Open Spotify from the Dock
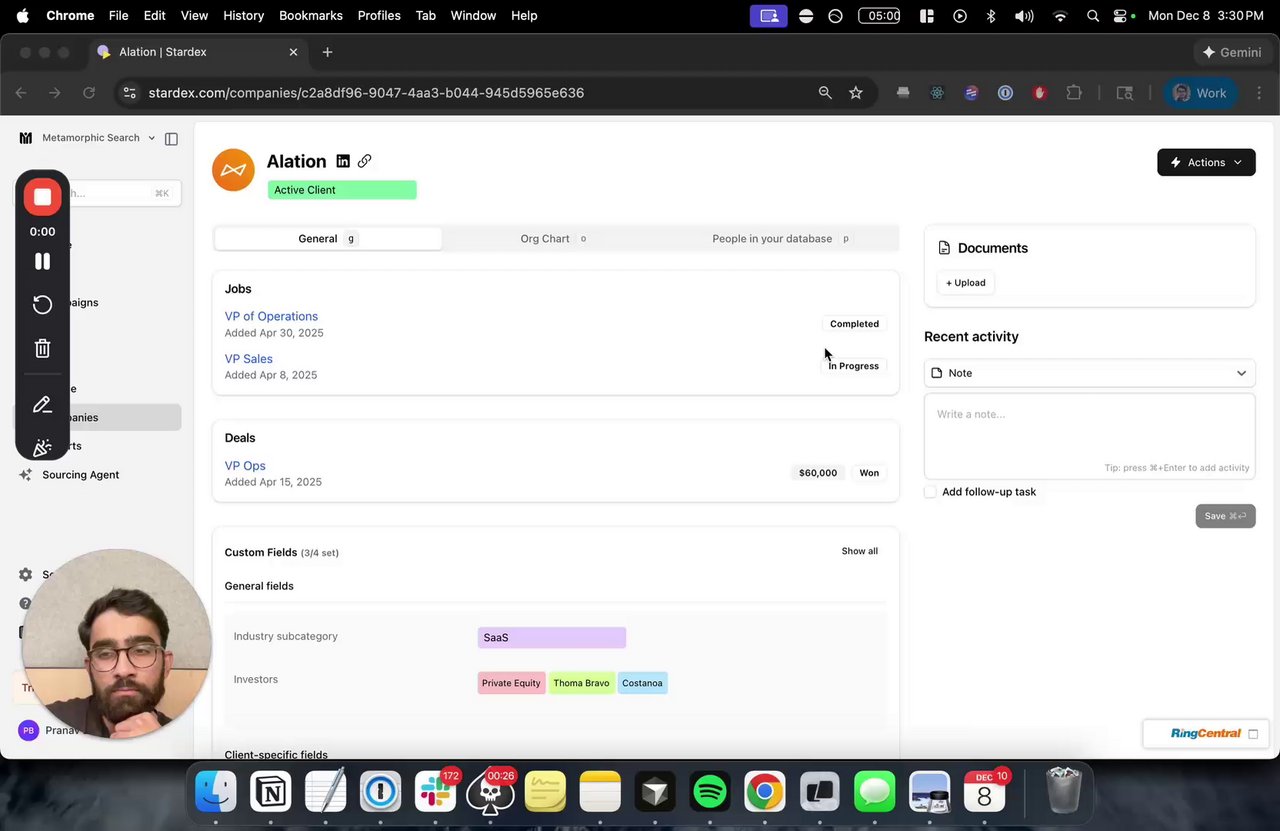Viewport: 1280px width, 831px height. click(x=710, y=792)
